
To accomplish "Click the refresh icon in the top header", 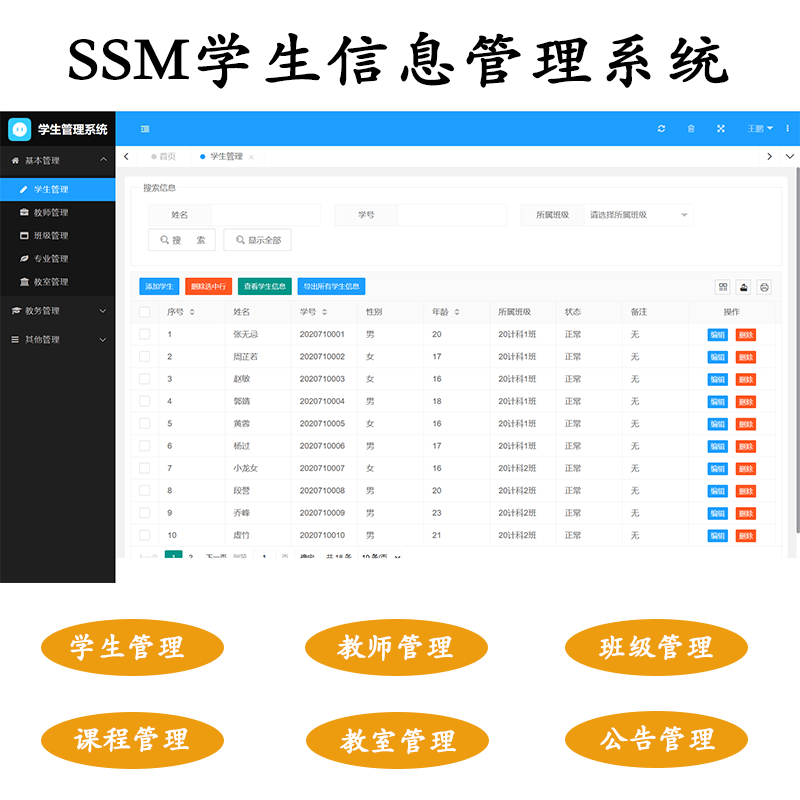I will click(x=662, y=129).
